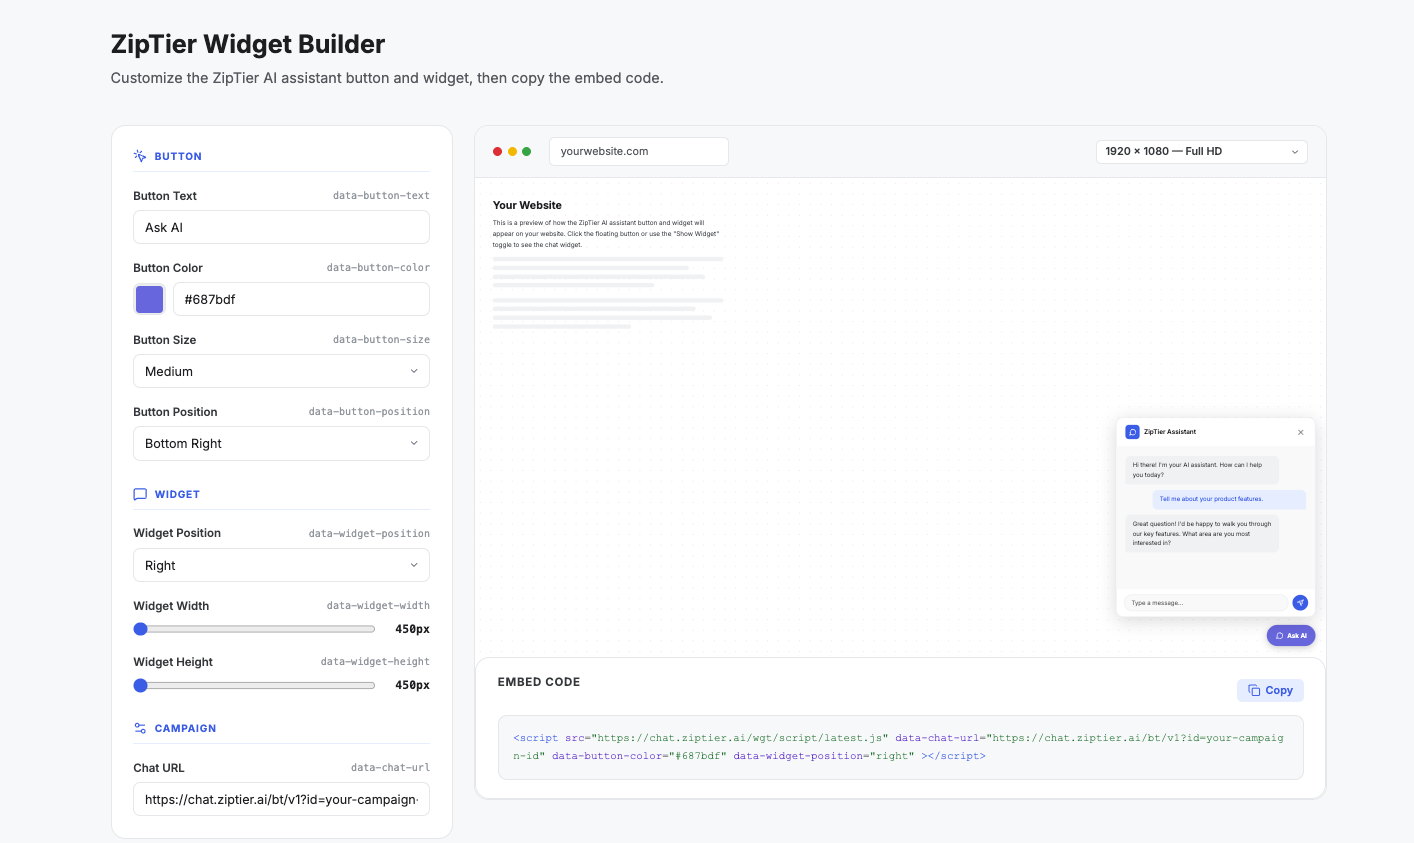Screen dimensions: 1414x843
Task: Click the yourwebsite.com address bar
Action: coord(638,151)
